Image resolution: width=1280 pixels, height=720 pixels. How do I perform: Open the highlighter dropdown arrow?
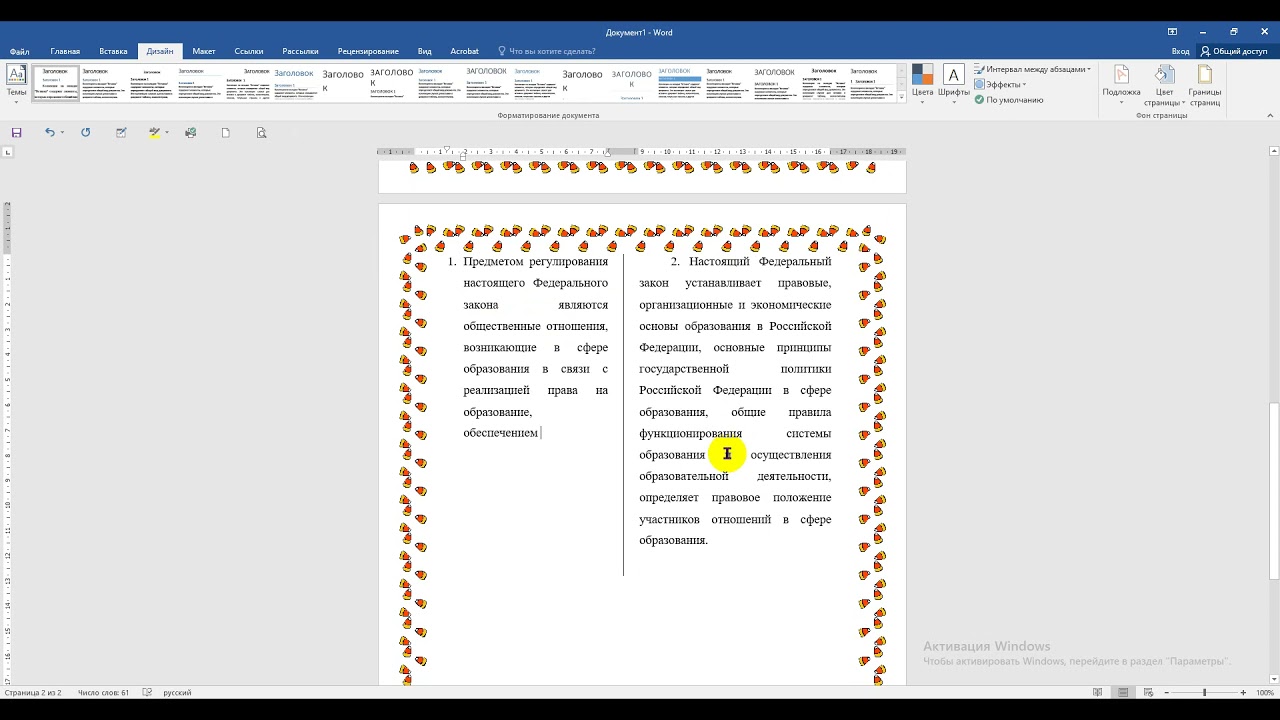tap(166, 132)
